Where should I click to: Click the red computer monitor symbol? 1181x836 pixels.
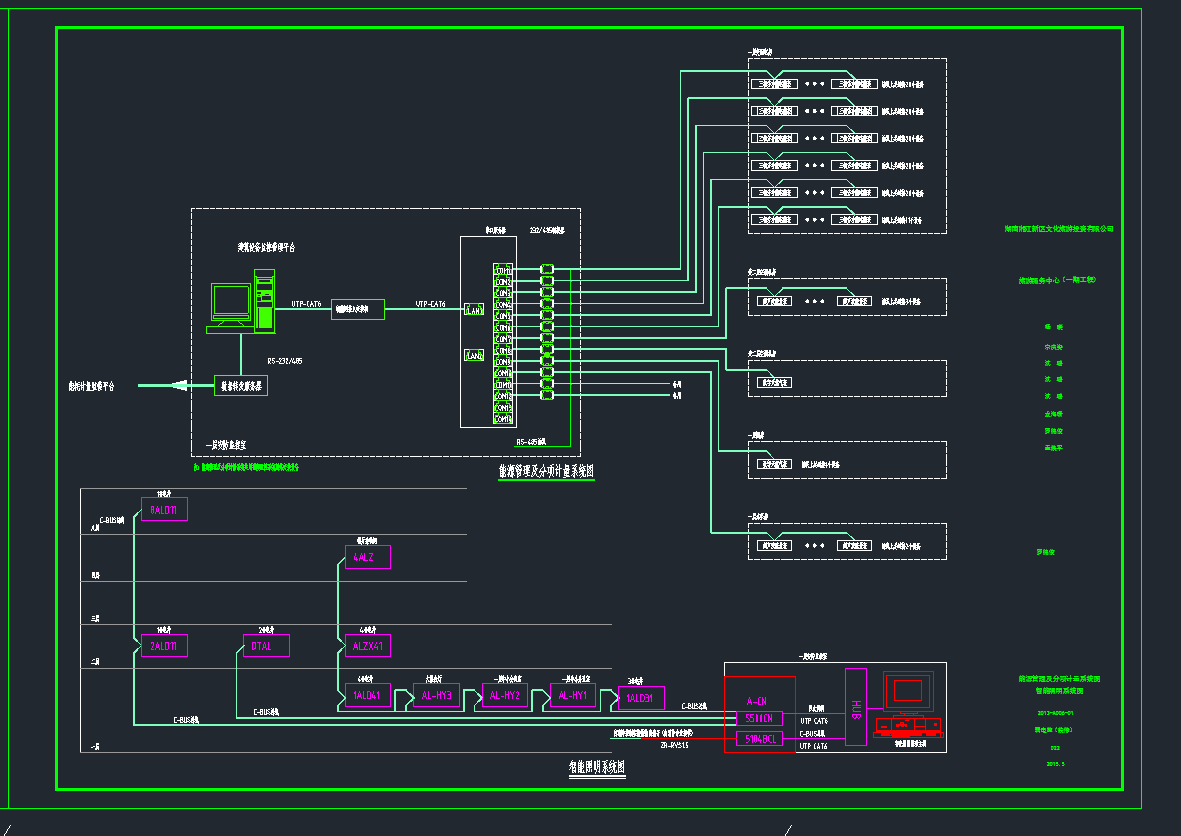[x=907, y=690]
